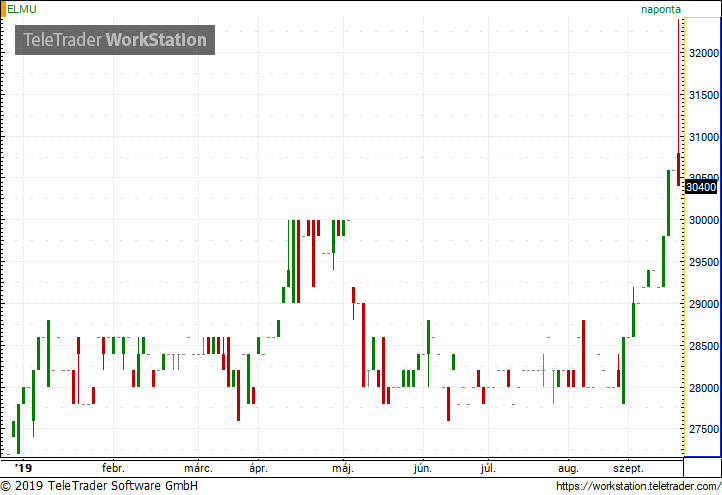Screen dimensions: 722x495
Task: Click the current price tag 30400
Action: pyautogui.click(x=701, y=187)
